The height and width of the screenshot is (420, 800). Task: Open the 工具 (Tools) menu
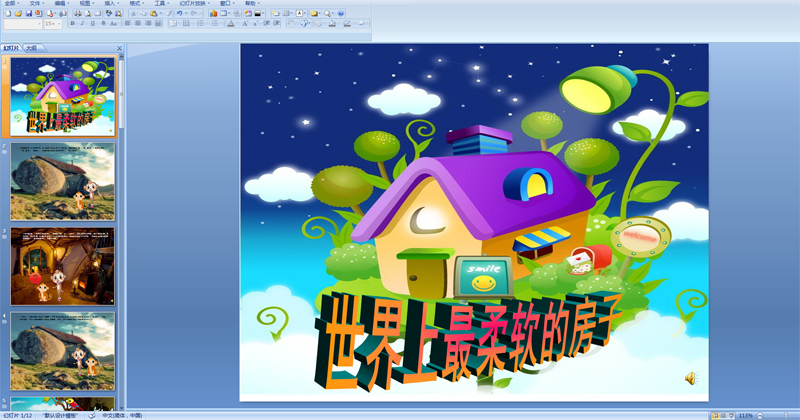[x=160, y=4]
